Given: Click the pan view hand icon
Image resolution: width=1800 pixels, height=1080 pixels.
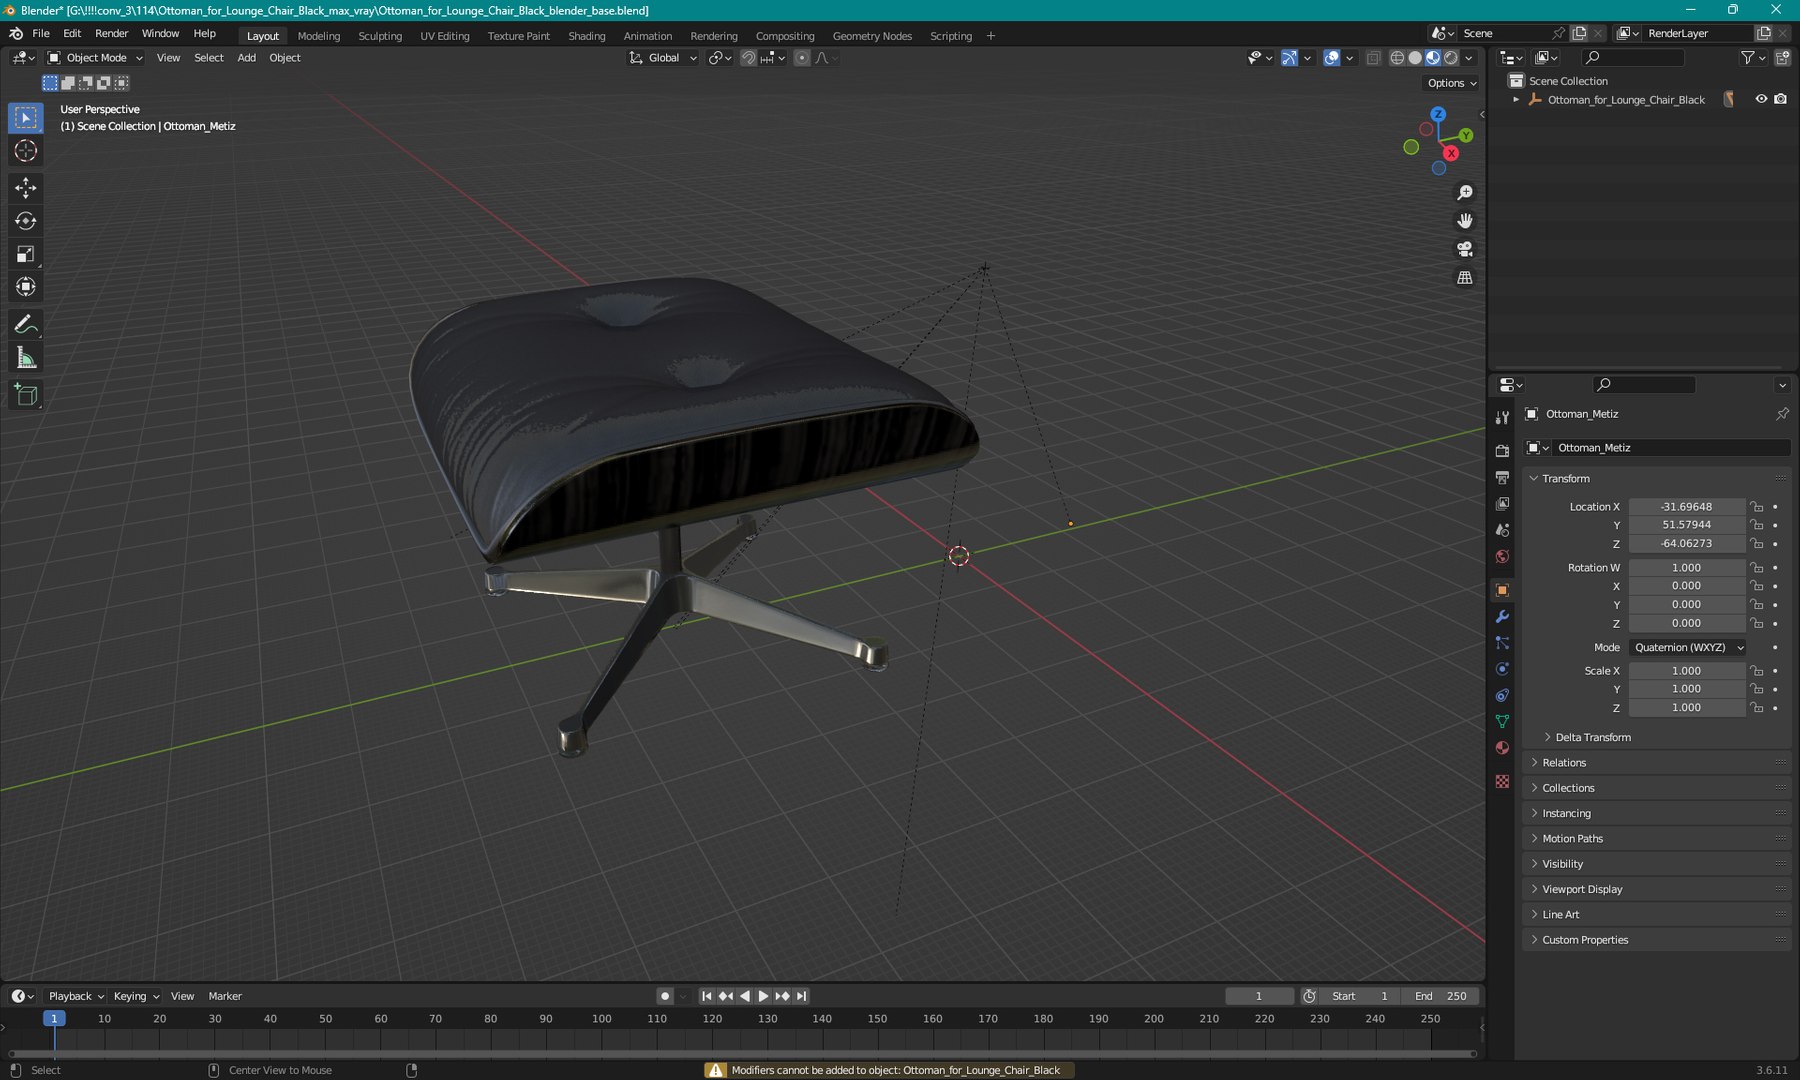Looking at the screenshot, I should (1465, 220).
